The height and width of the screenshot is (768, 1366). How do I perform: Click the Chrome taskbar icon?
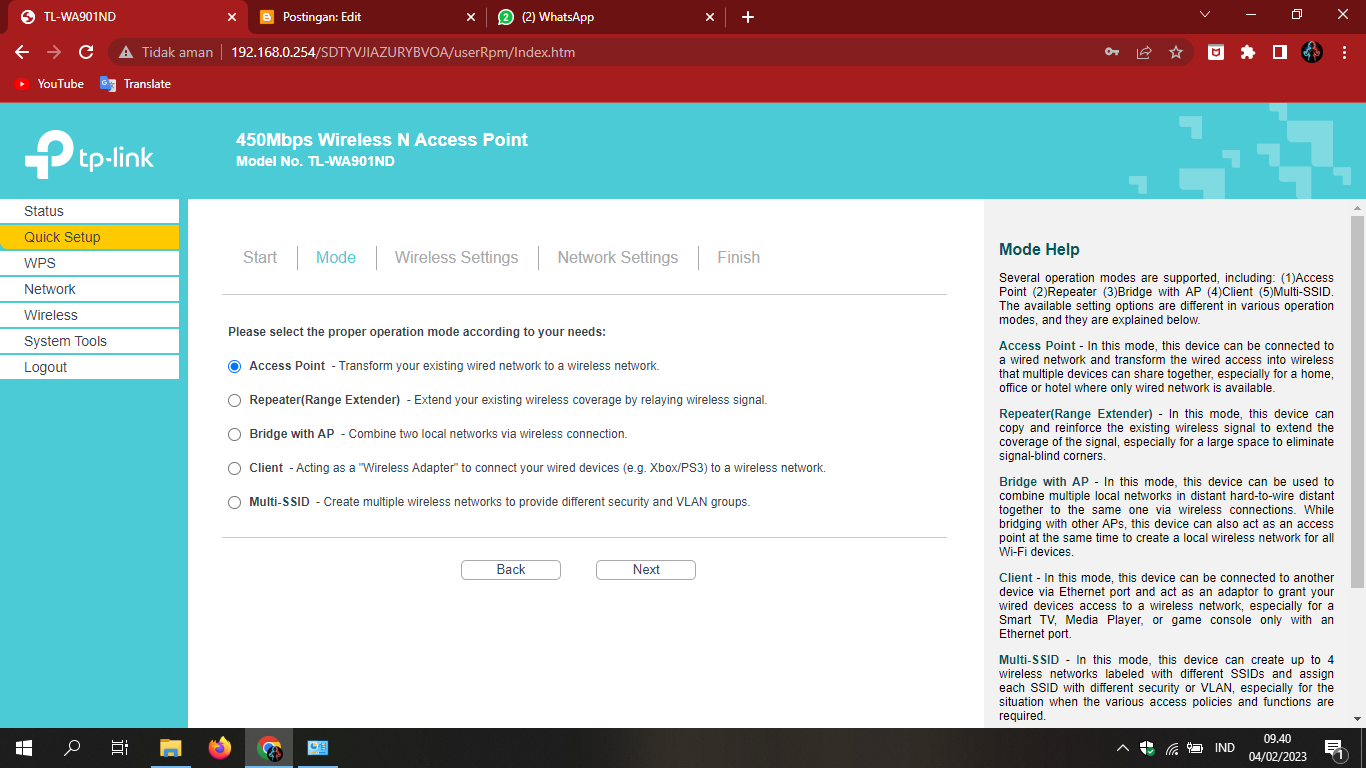tap(269, 748)
